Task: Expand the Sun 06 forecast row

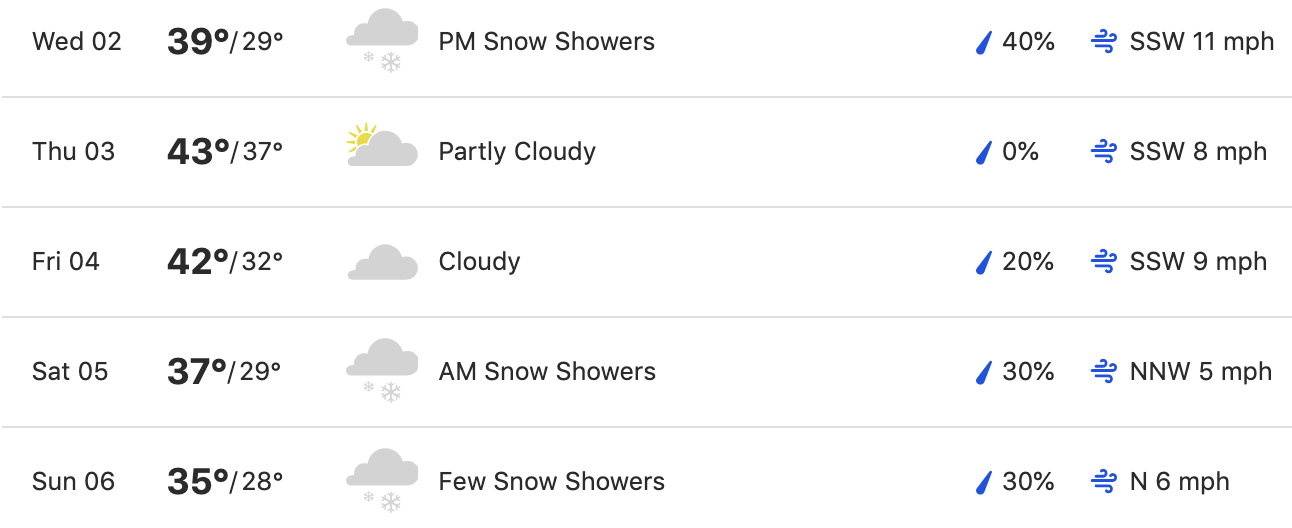Action: click(646, 478)
